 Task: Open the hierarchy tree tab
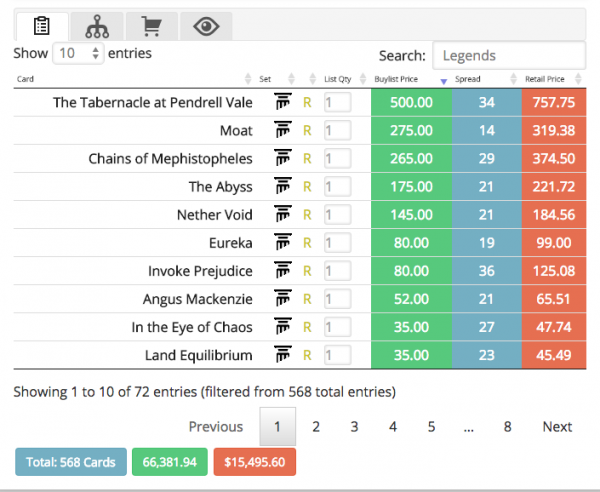[97, 26]
